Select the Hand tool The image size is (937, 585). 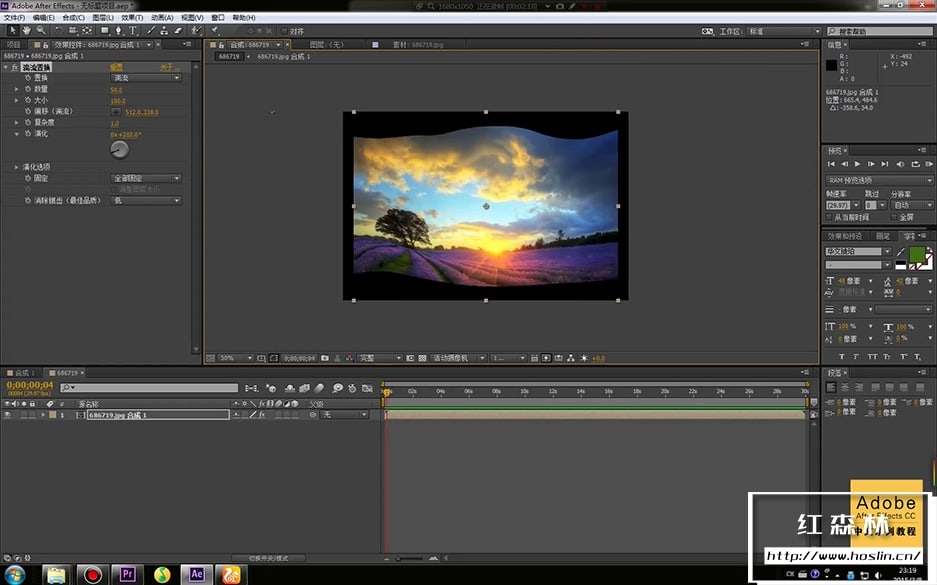(27, 30)
